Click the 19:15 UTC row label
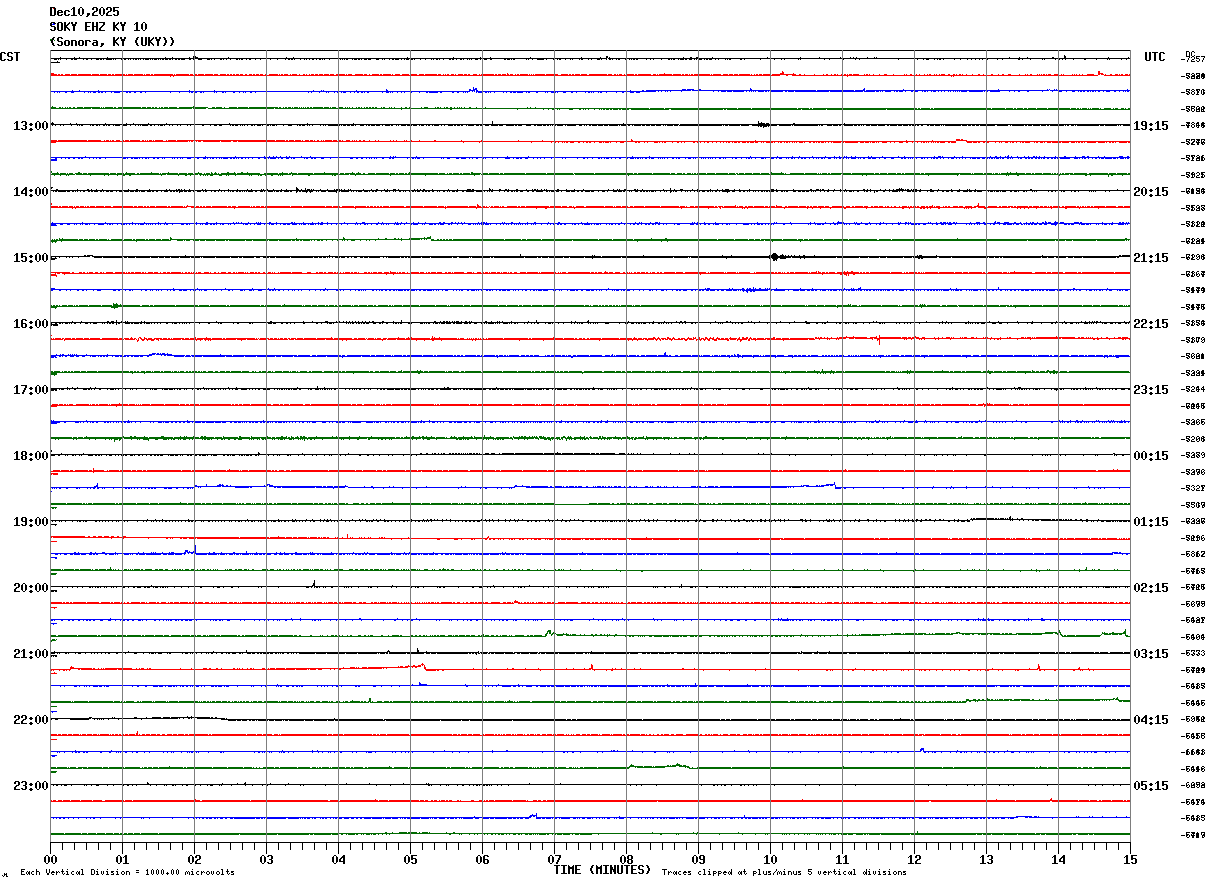The height and width of the screenshot is (886, 1210). point(1151,126)
